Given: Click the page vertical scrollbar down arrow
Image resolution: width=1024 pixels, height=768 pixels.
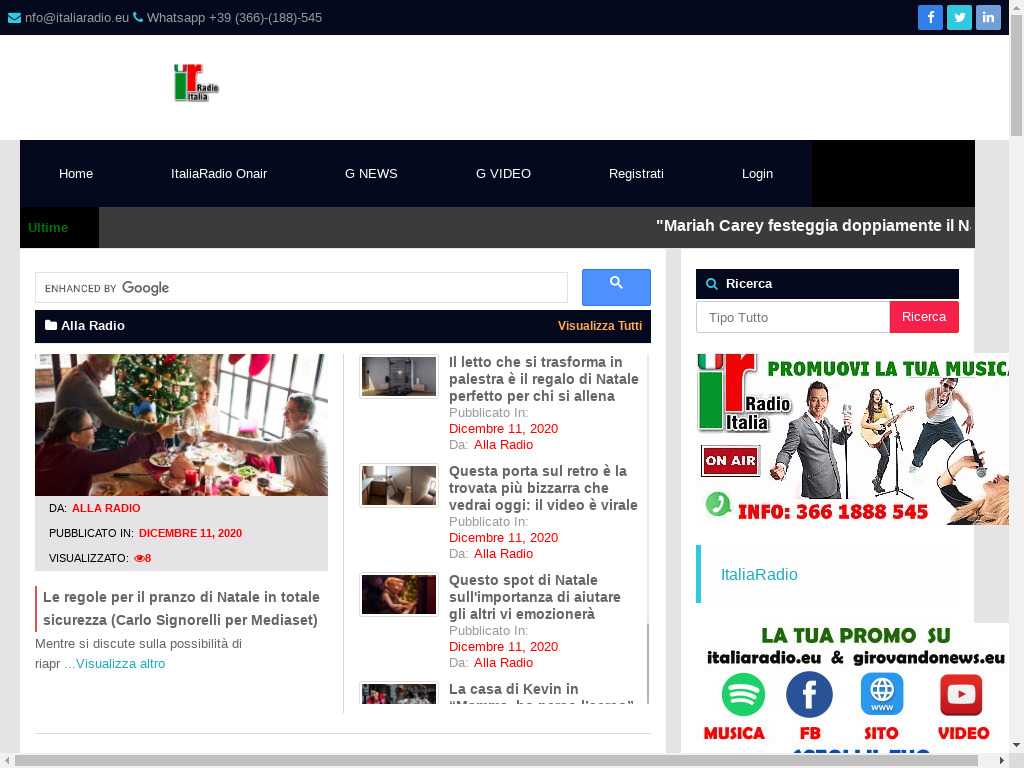Looking at the screenshot, I should [x=1016, y=745].
